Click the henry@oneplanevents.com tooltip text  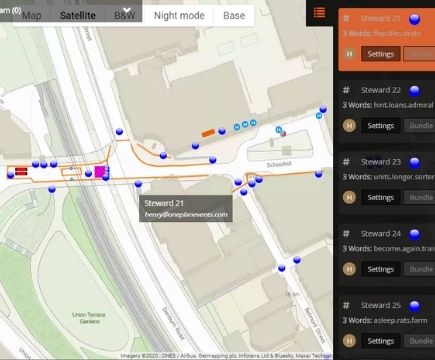tap(186, 215)
